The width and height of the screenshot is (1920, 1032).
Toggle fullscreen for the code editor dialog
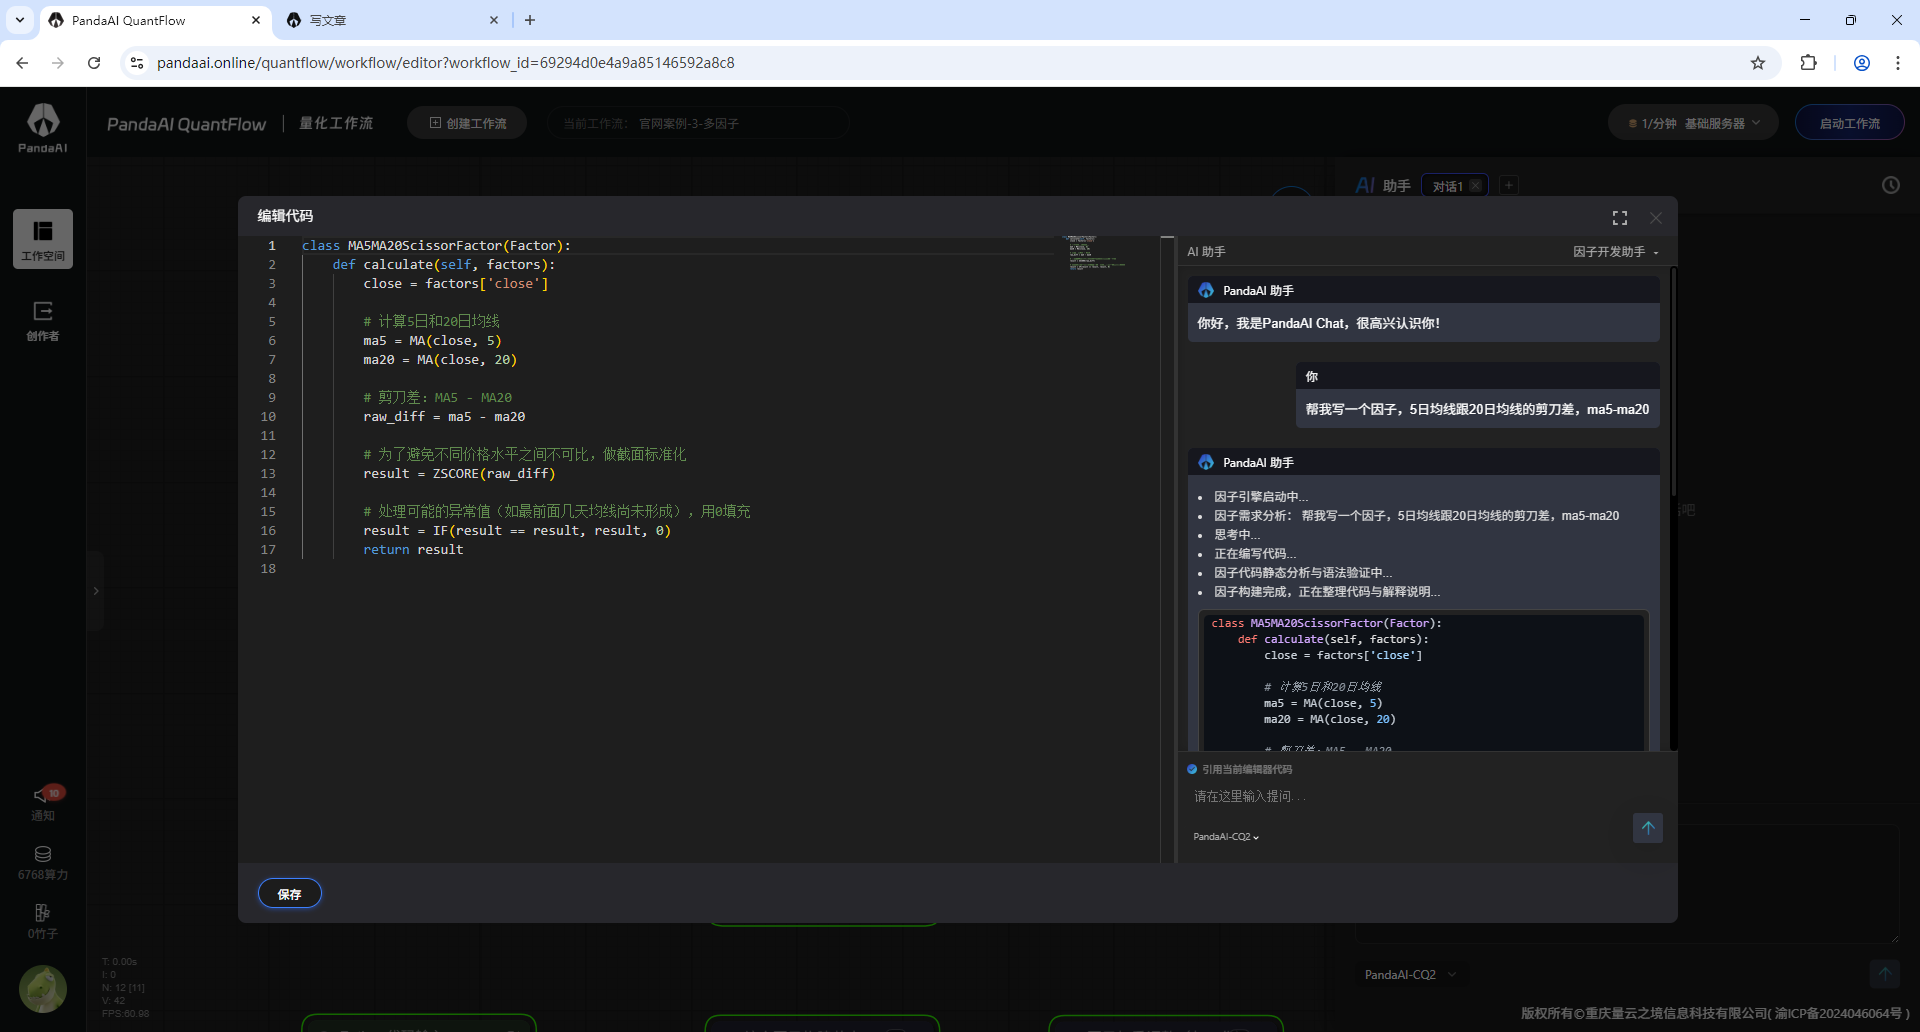point(1620,218)
